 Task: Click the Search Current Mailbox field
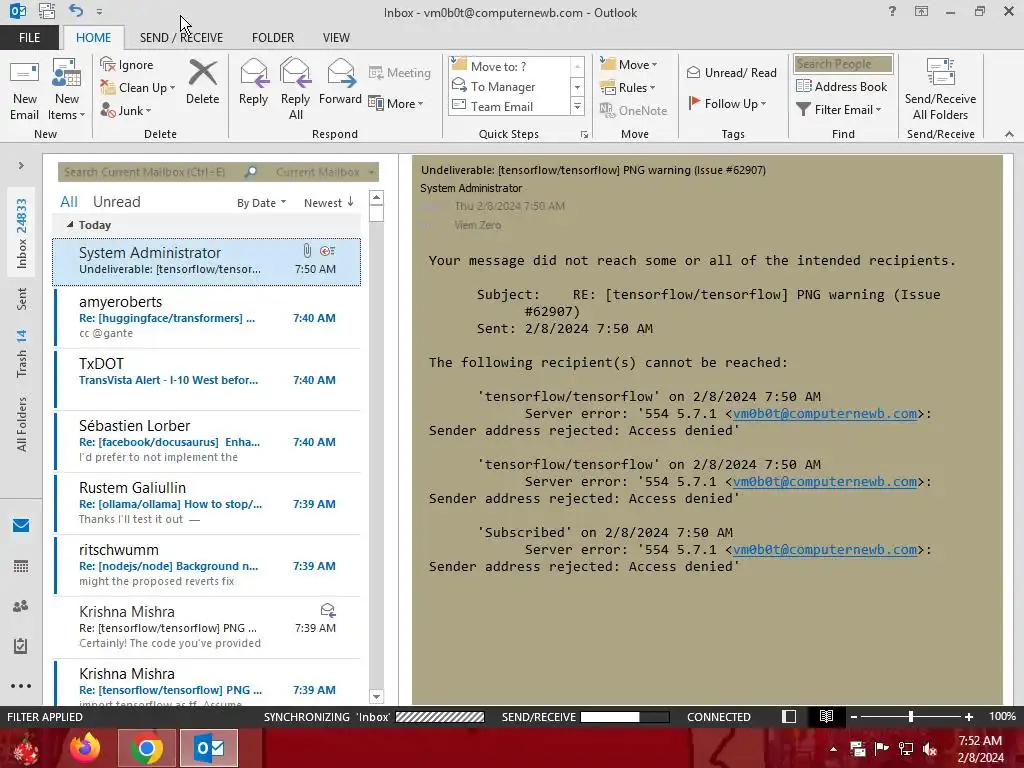[152, 172]
